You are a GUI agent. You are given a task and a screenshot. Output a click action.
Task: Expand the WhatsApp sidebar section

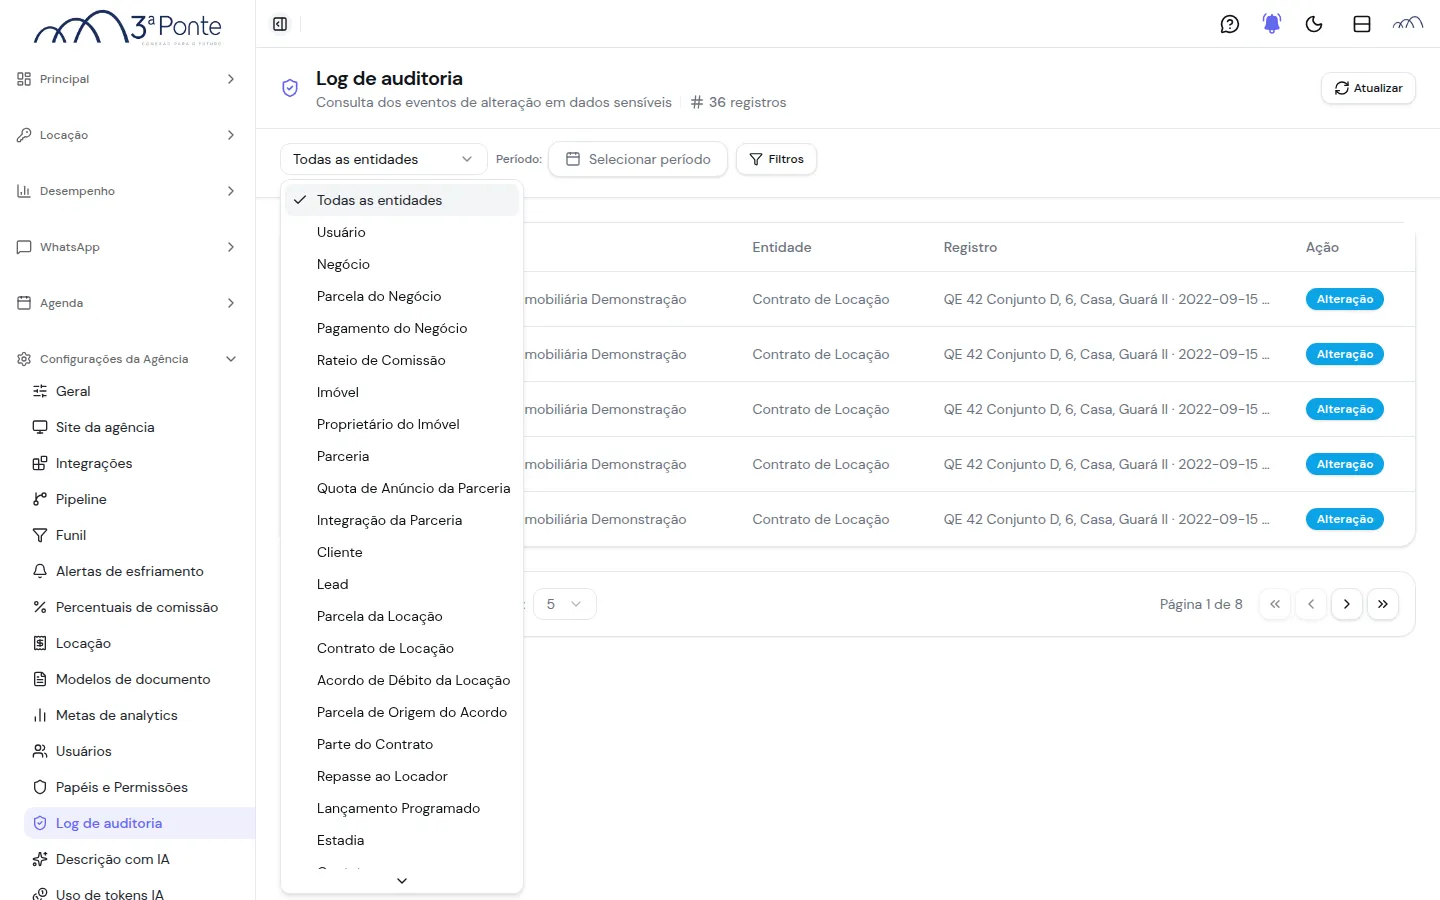127,247
